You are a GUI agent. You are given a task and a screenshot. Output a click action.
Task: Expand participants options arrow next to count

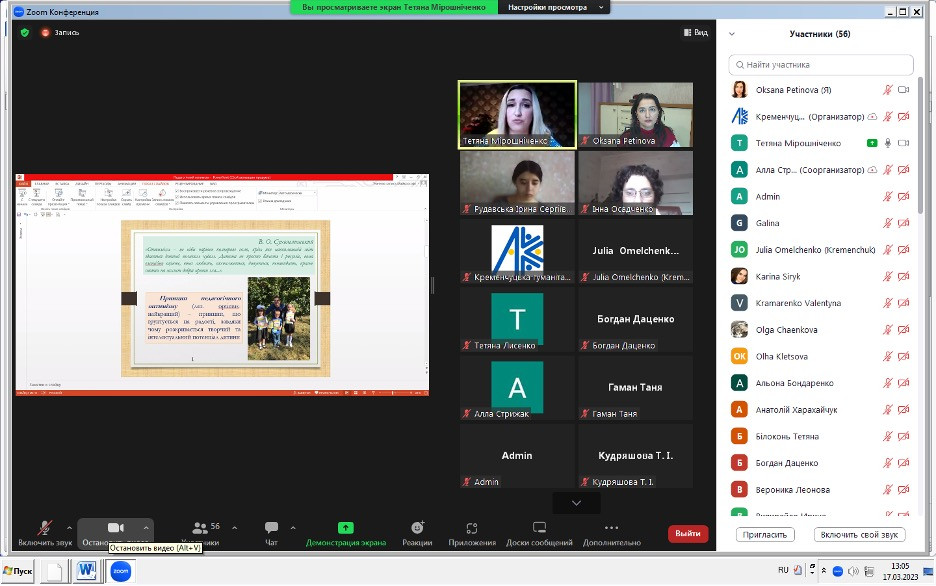coord(235,528)
